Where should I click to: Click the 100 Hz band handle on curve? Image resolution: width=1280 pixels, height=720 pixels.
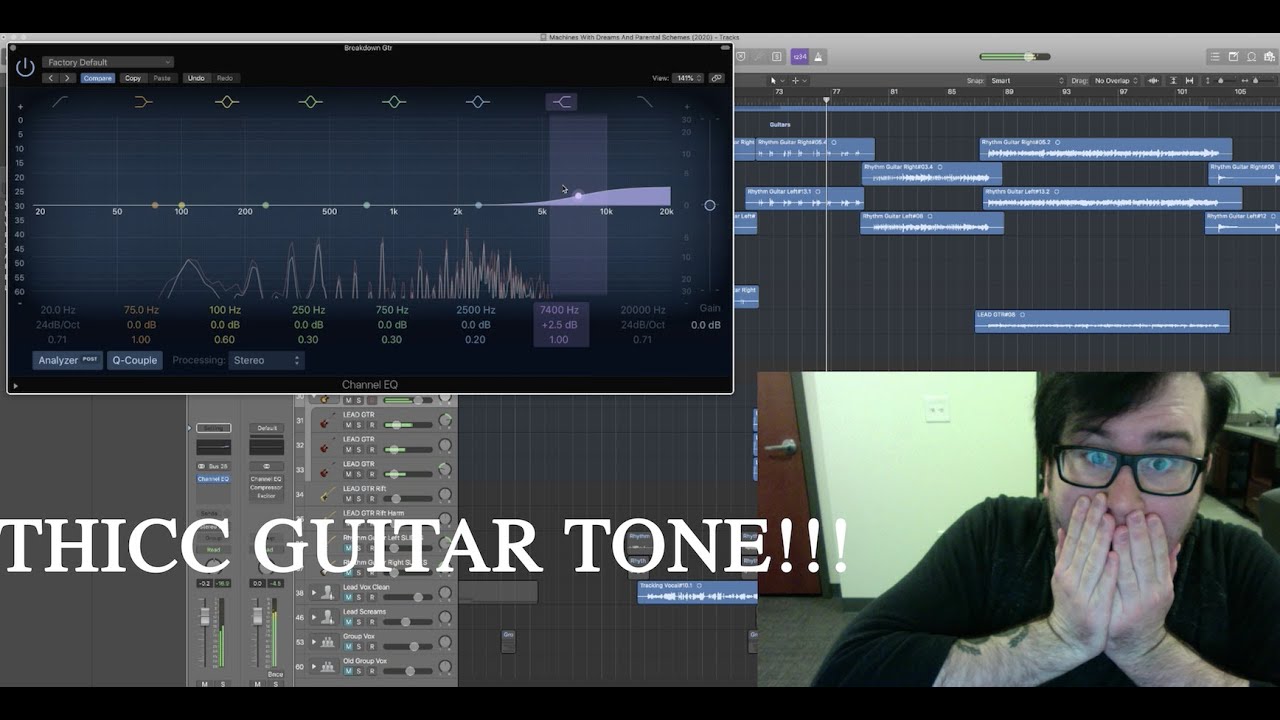point(181,206)
